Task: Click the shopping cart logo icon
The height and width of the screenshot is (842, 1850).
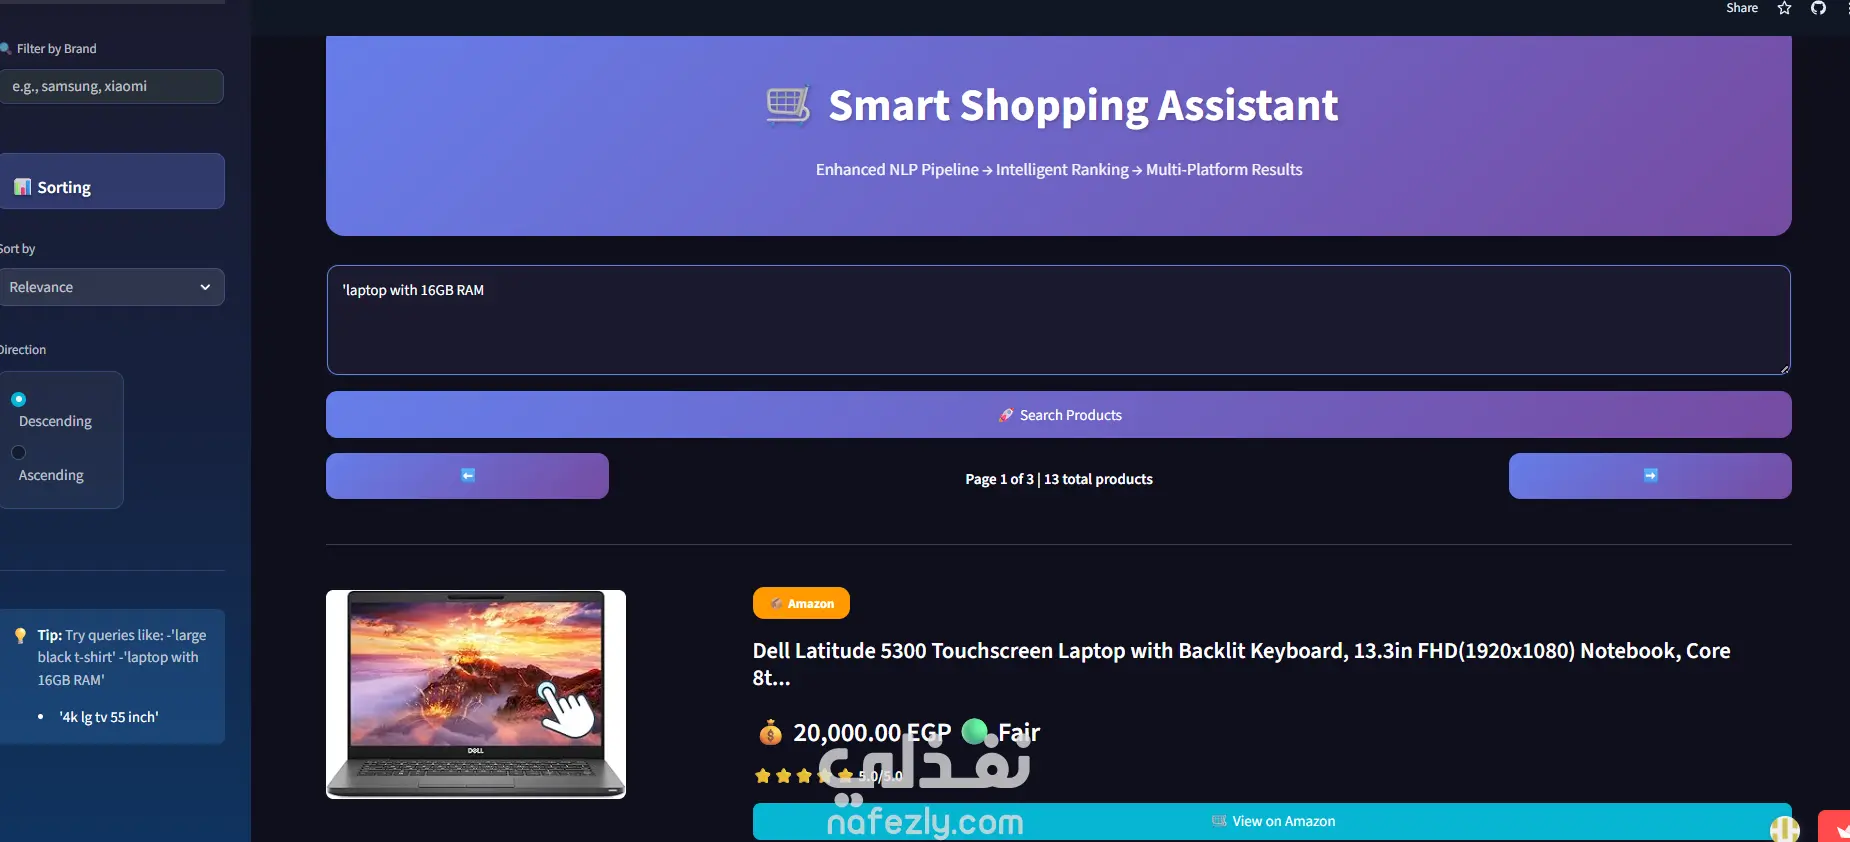Action: point(788,105)
